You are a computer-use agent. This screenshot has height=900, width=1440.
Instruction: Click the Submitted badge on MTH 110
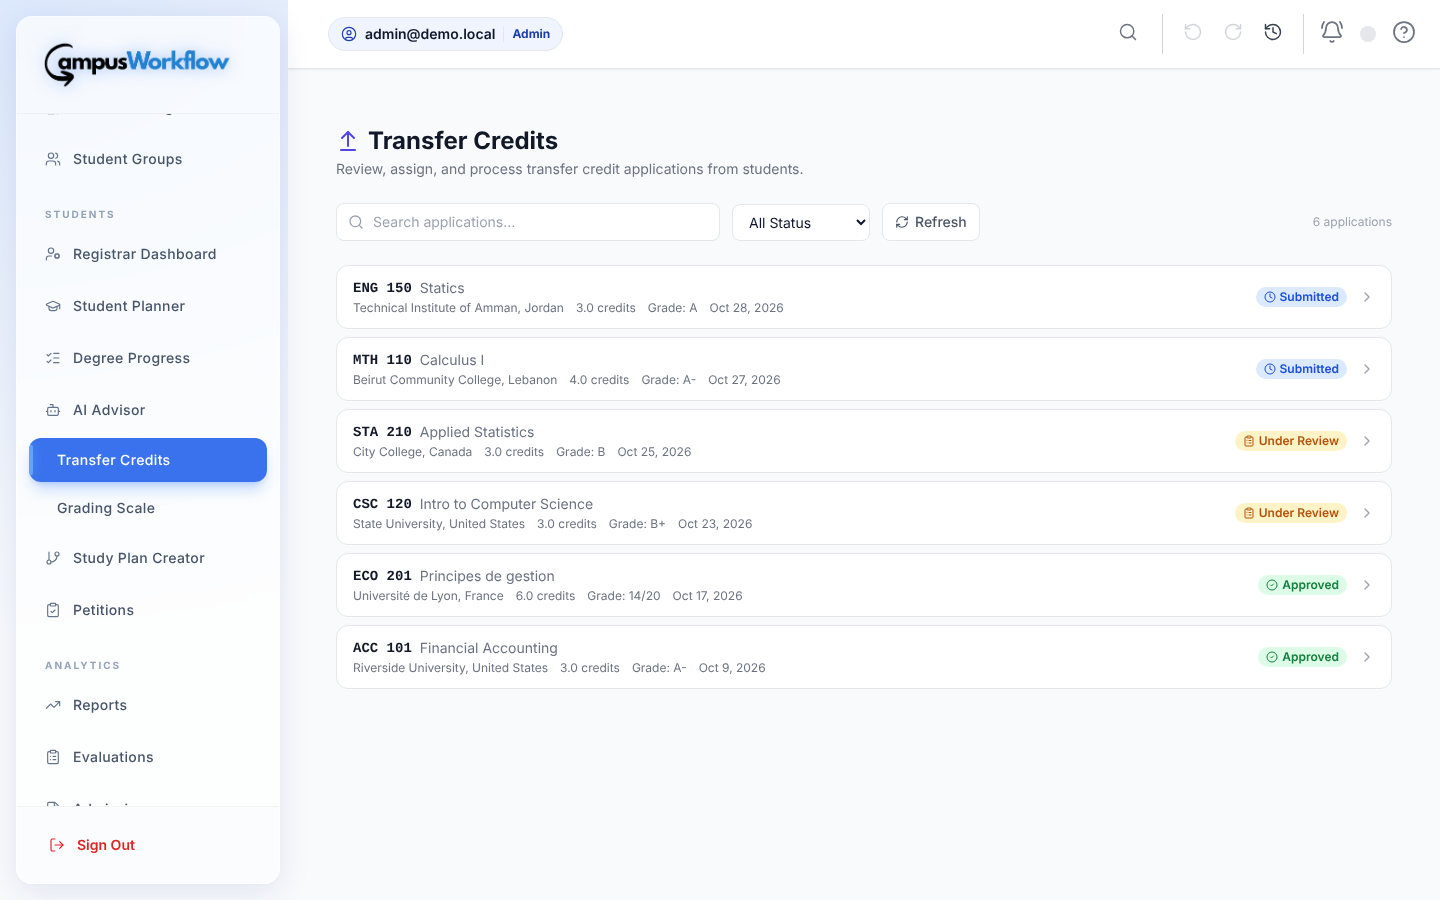coord(1301,369)
